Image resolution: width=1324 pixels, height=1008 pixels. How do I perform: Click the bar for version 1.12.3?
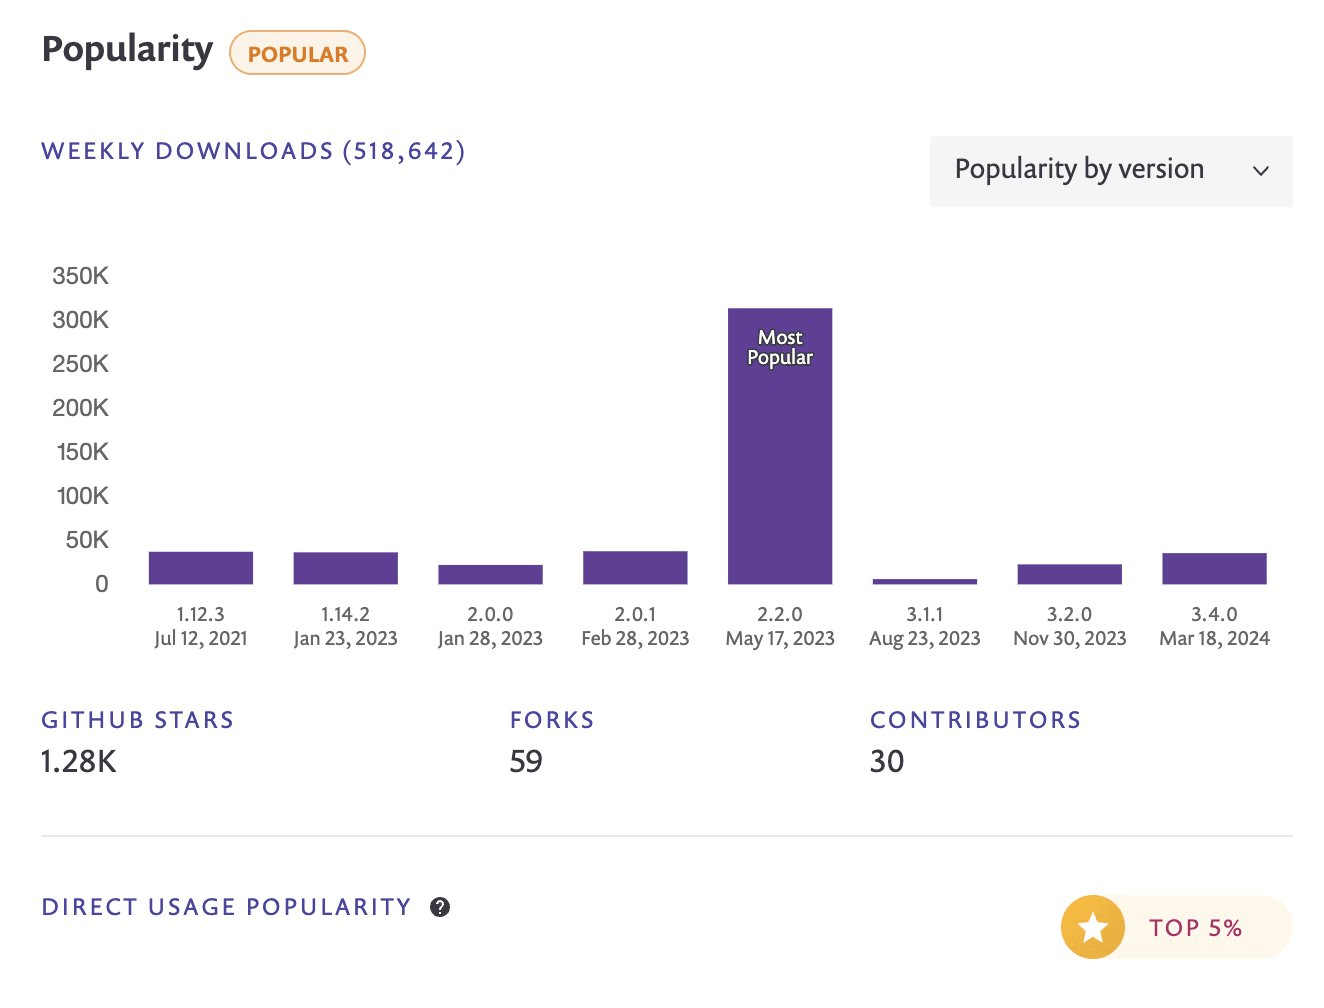[201, 568]
